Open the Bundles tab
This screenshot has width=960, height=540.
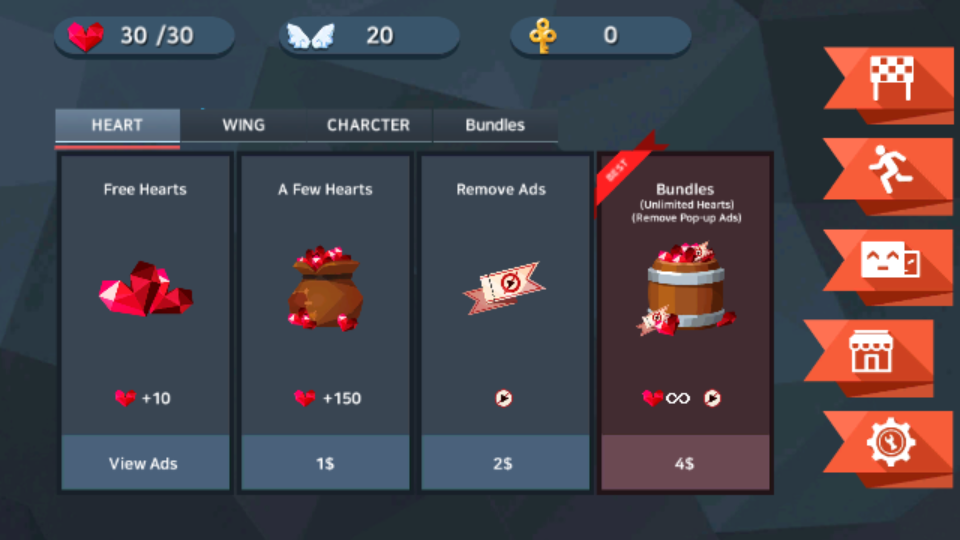click(495, 126)
